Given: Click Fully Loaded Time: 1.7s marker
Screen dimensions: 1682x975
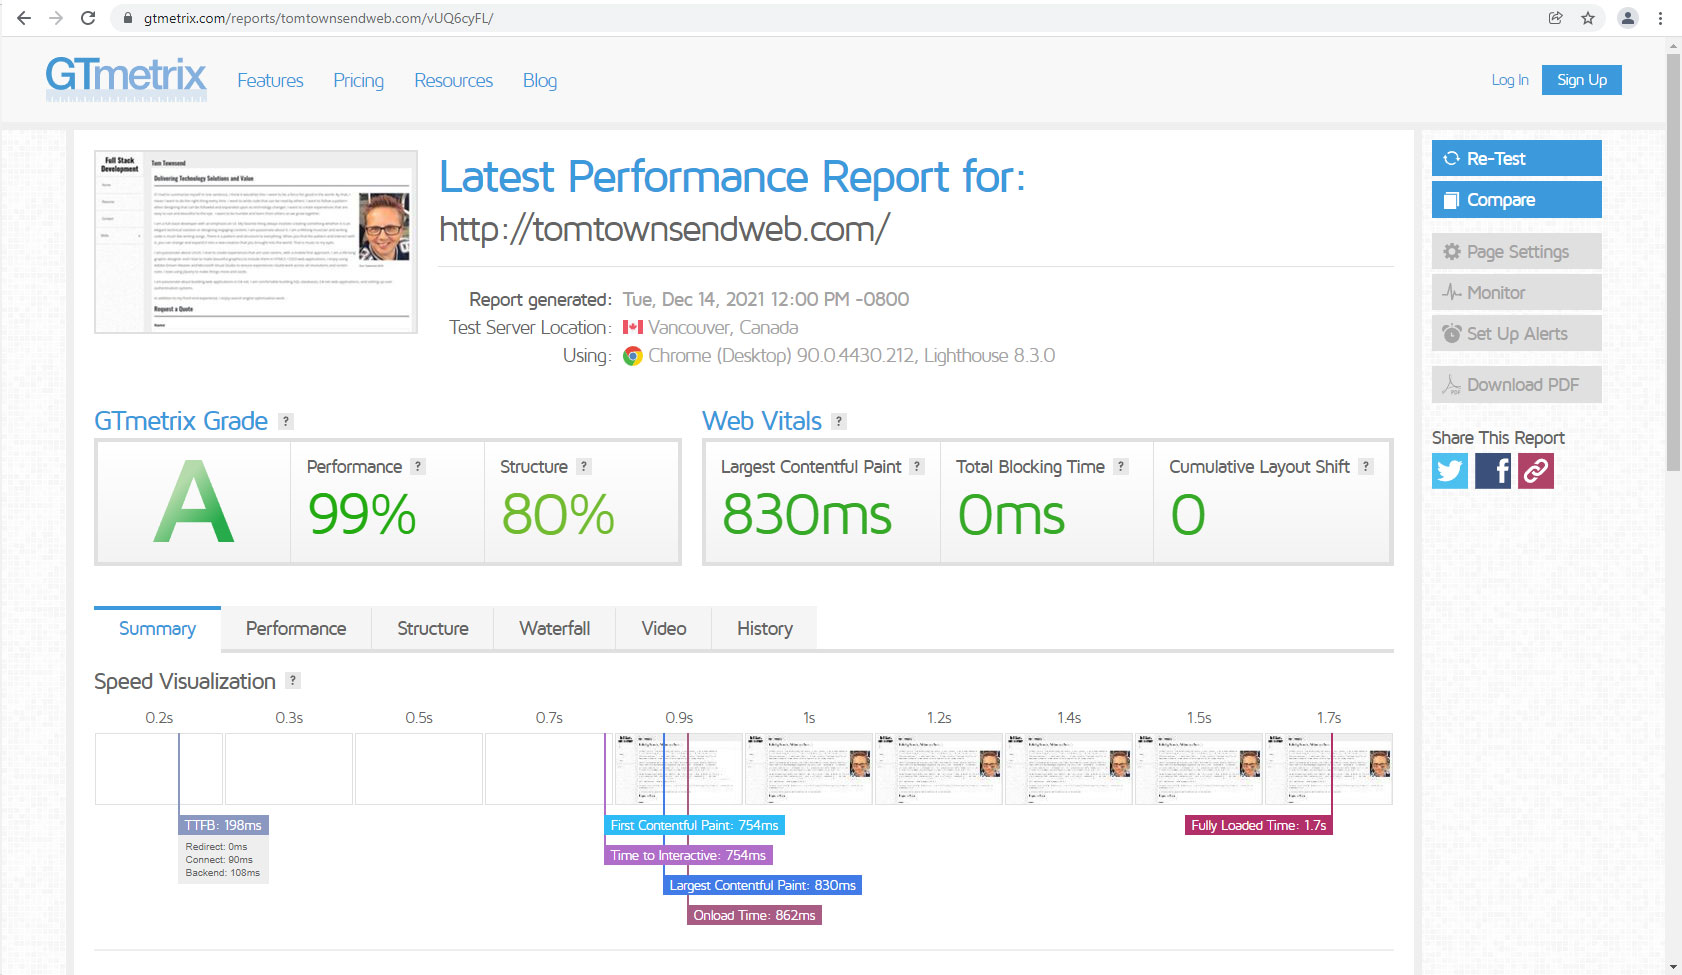Looking at the screenshot, I should (x=1259, y=825).
